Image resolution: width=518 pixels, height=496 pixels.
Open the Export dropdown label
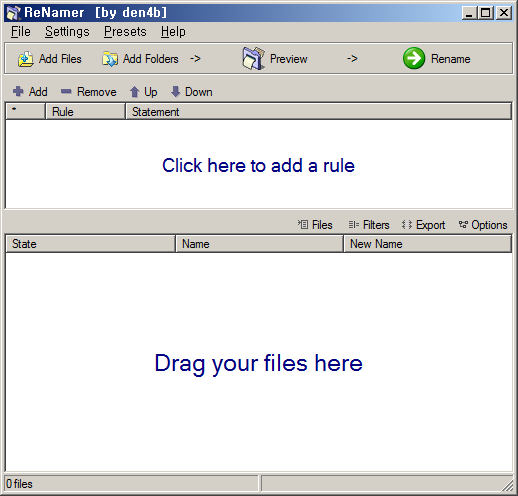tap(430, 225)
